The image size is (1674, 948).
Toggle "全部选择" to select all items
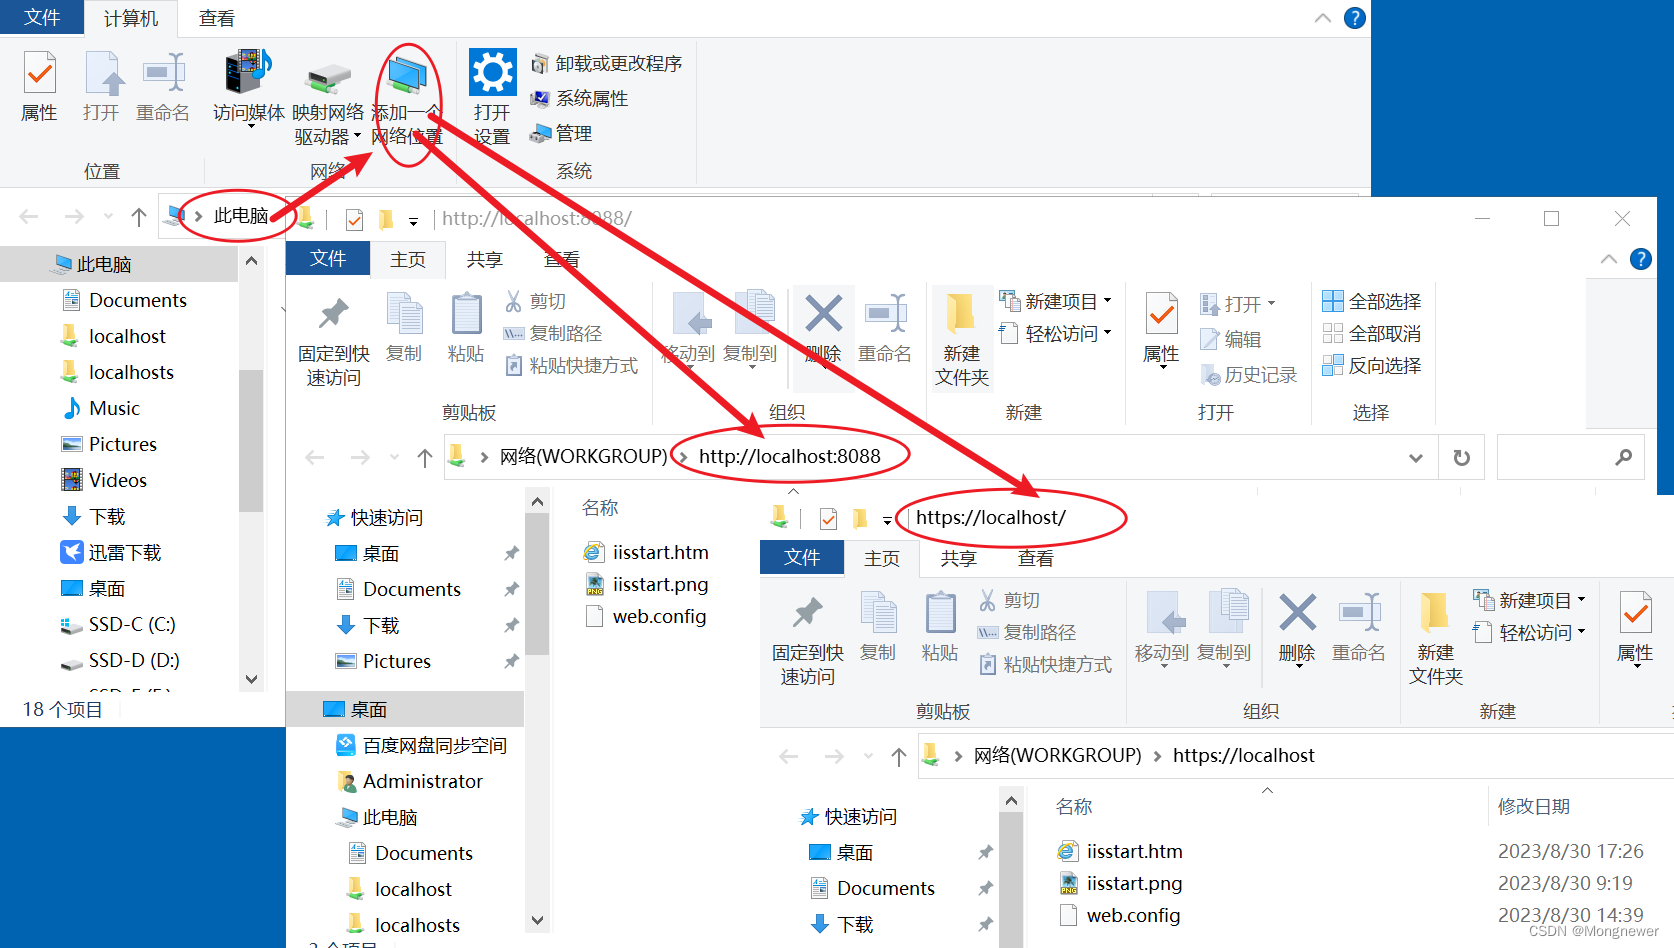[1371, 300]
